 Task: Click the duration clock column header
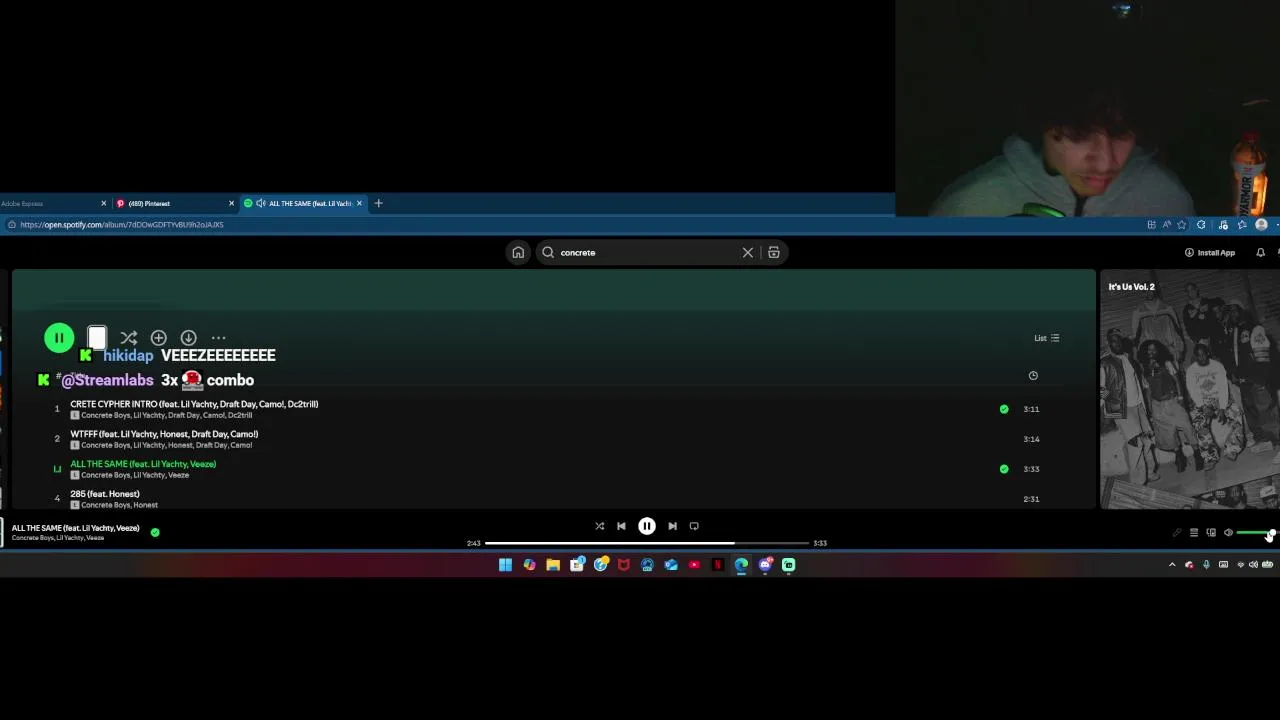[x=1033, y=375]
